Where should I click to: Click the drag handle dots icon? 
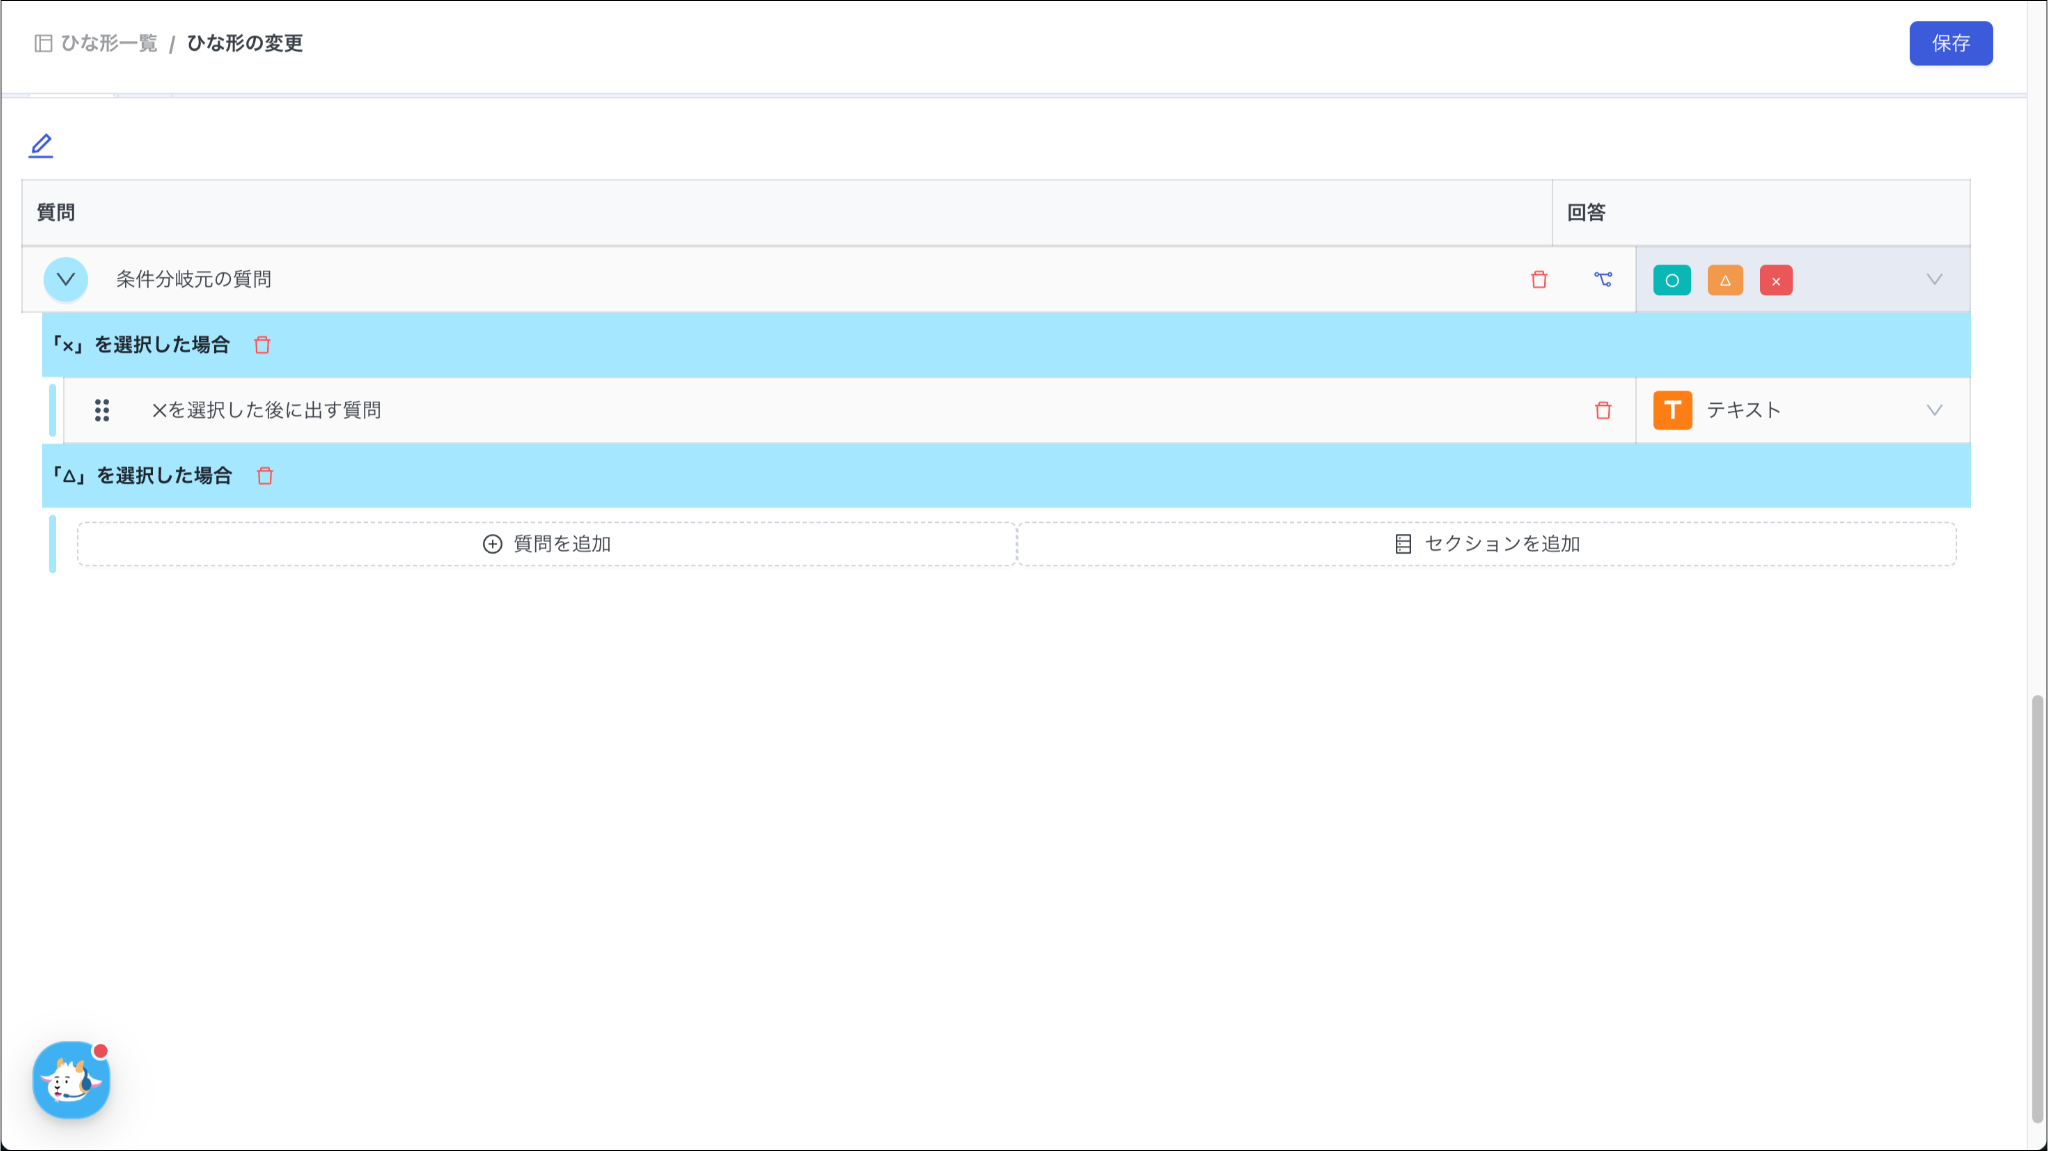coord(102,411)
